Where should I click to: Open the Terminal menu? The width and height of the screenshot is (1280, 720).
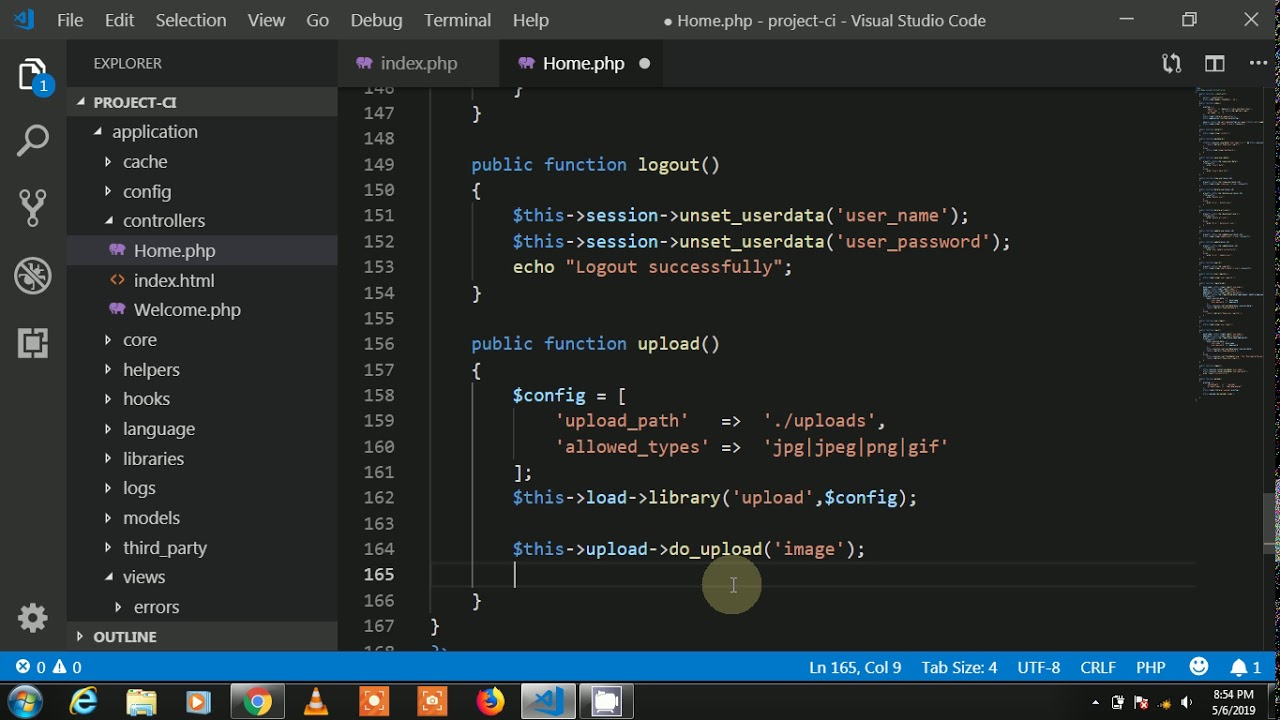pos(457,20)
